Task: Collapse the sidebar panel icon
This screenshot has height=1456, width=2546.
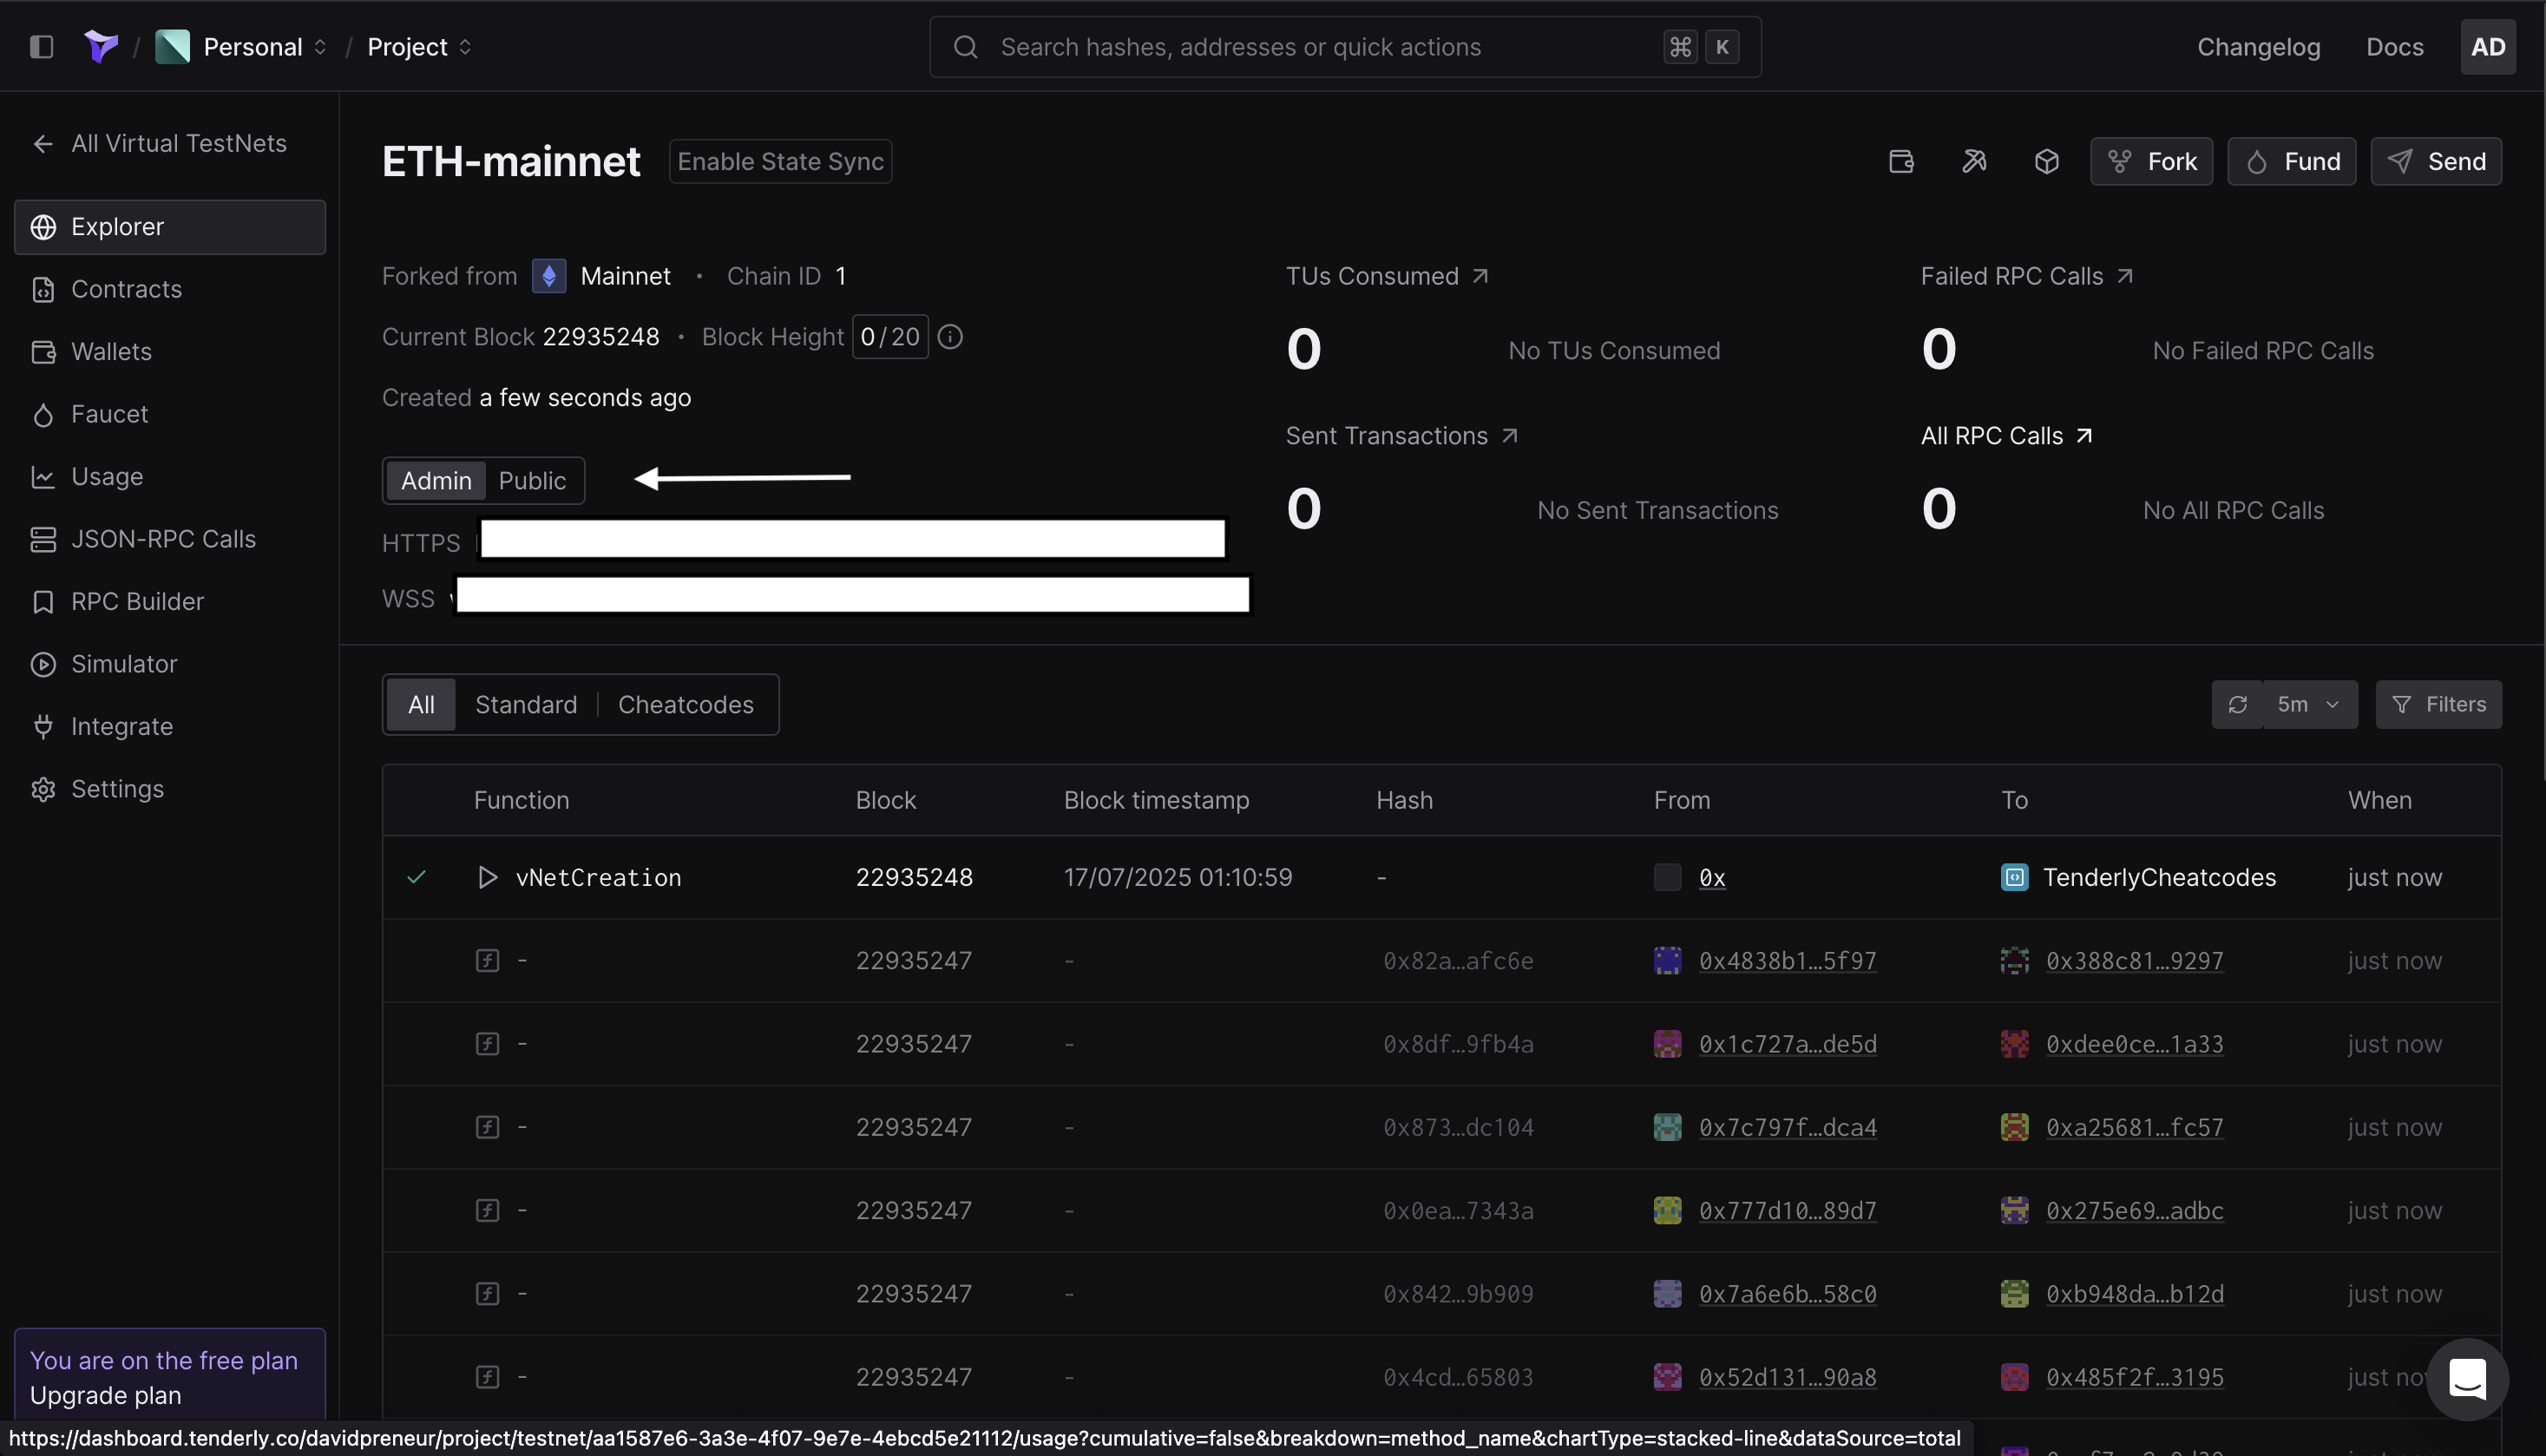Action: click(x=41, y=47)
